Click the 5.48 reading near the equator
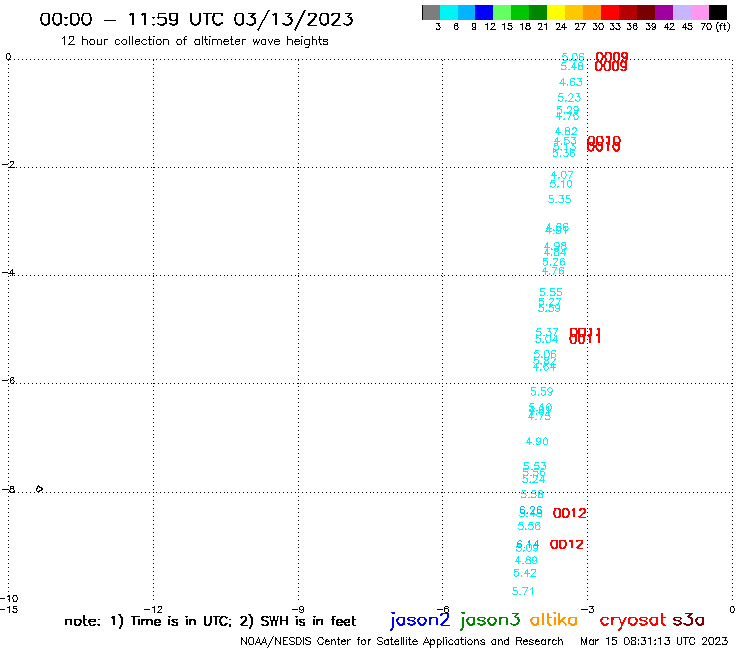 tap(572, 67)
